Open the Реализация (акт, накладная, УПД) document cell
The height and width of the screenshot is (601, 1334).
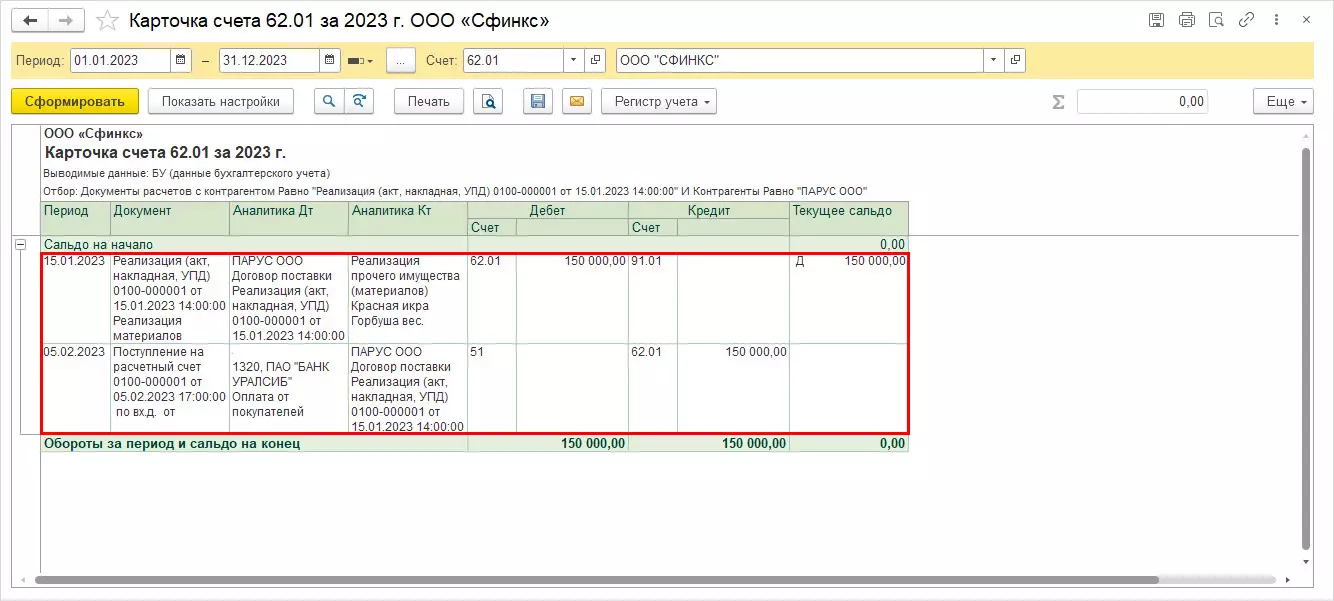coord(170,298)
